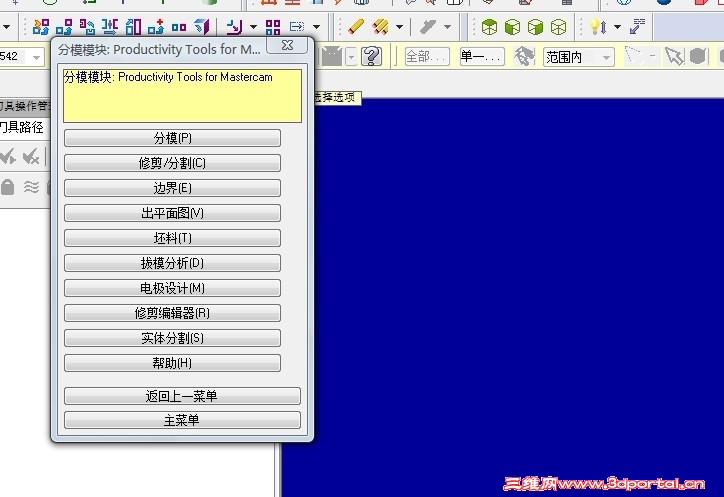This screenshot has height=497, width=724.
Task: Click the gray tool icon after pencils
Action: click(428, 27)
